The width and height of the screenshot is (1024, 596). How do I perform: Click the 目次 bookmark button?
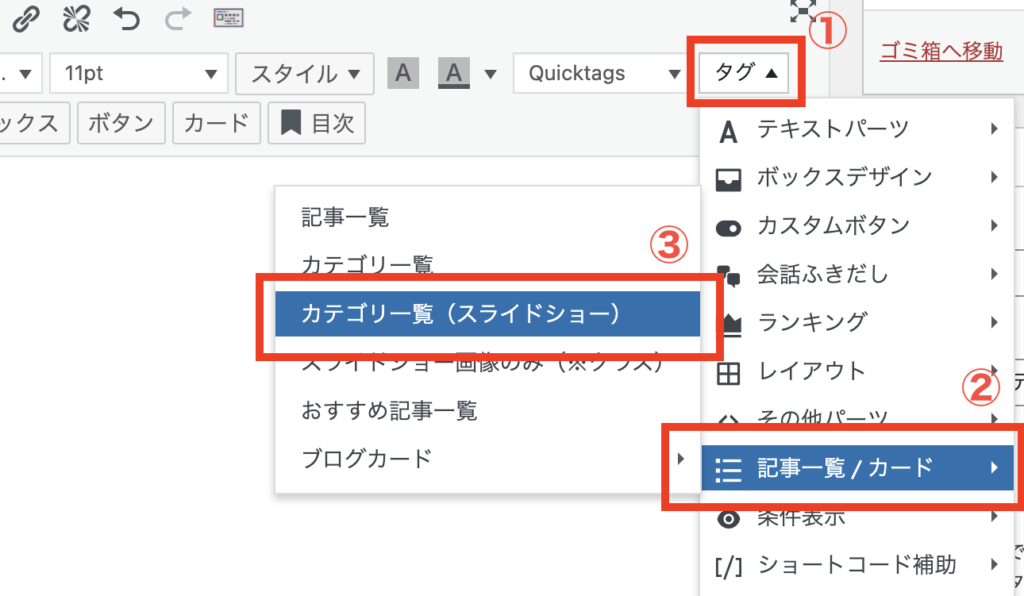[317, 124]
